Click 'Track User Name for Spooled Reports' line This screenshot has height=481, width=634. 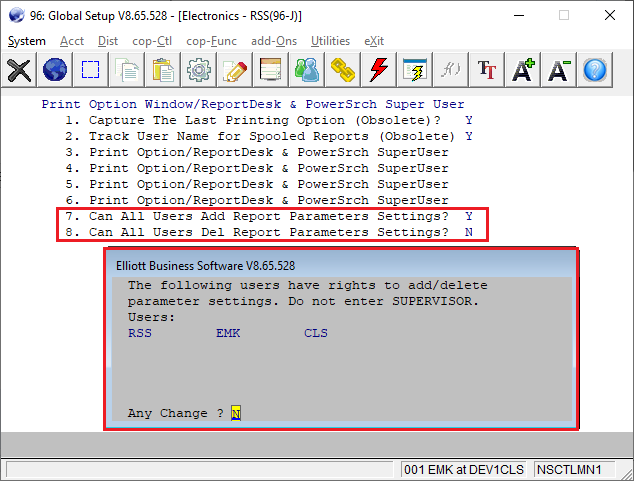click(x=260, y=136)
